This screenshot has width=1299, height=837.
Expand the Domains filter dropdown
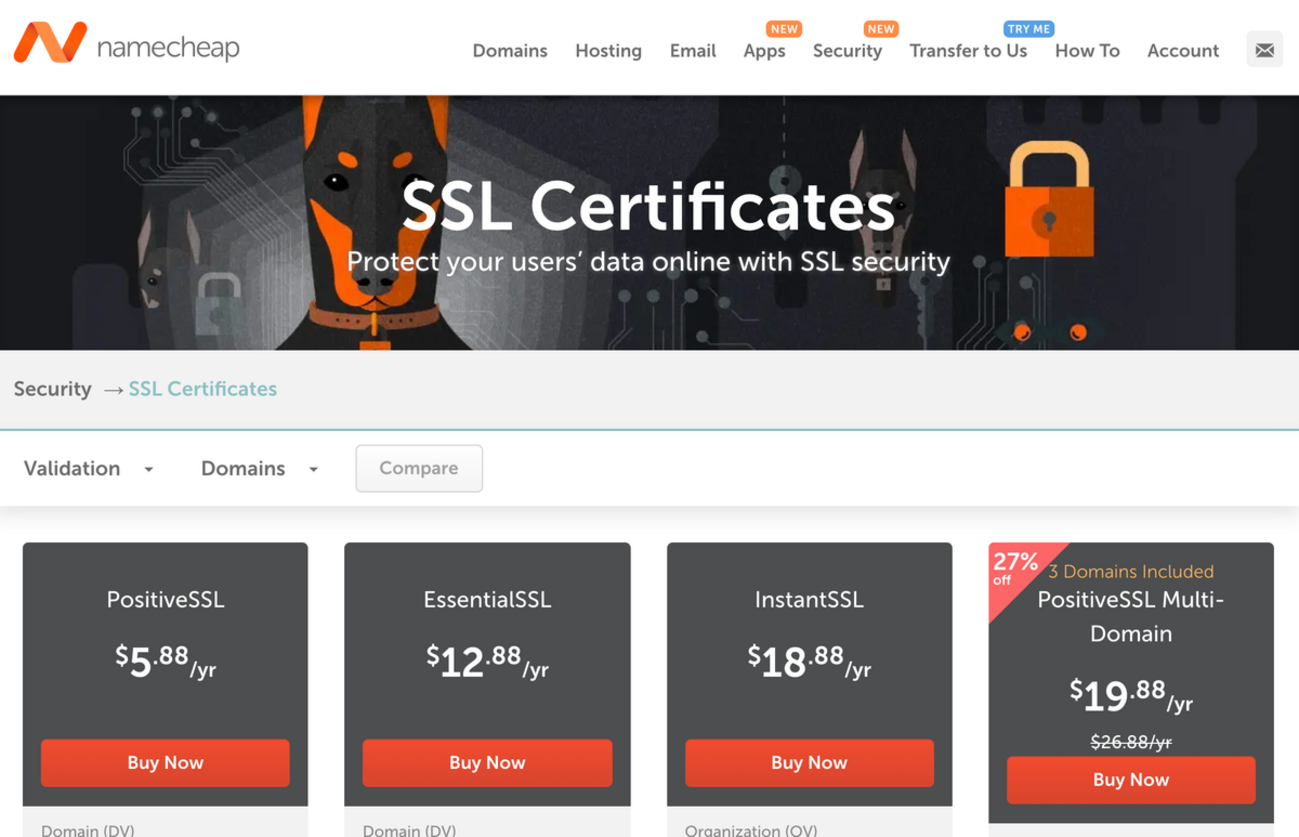[x=260, y=468]
